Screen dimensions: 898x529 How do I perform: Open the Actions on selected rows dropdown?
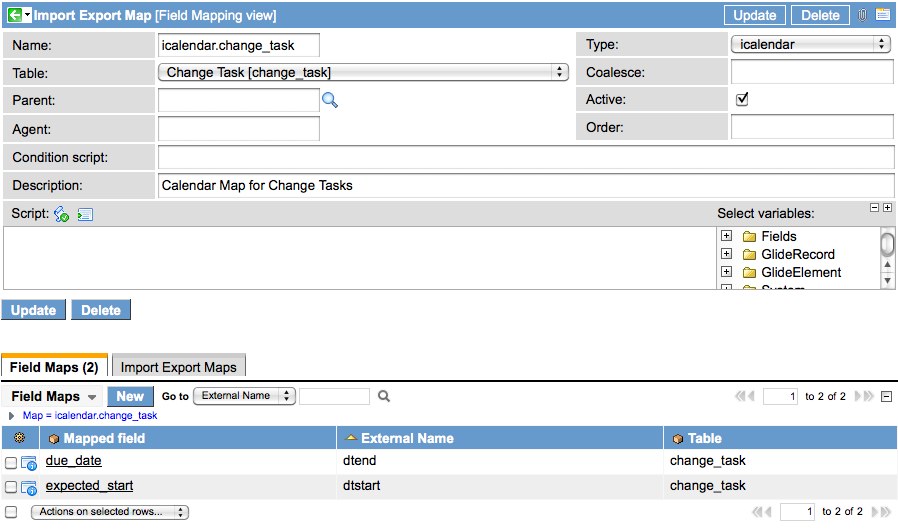pyautogui.click(x=109, y=512)
